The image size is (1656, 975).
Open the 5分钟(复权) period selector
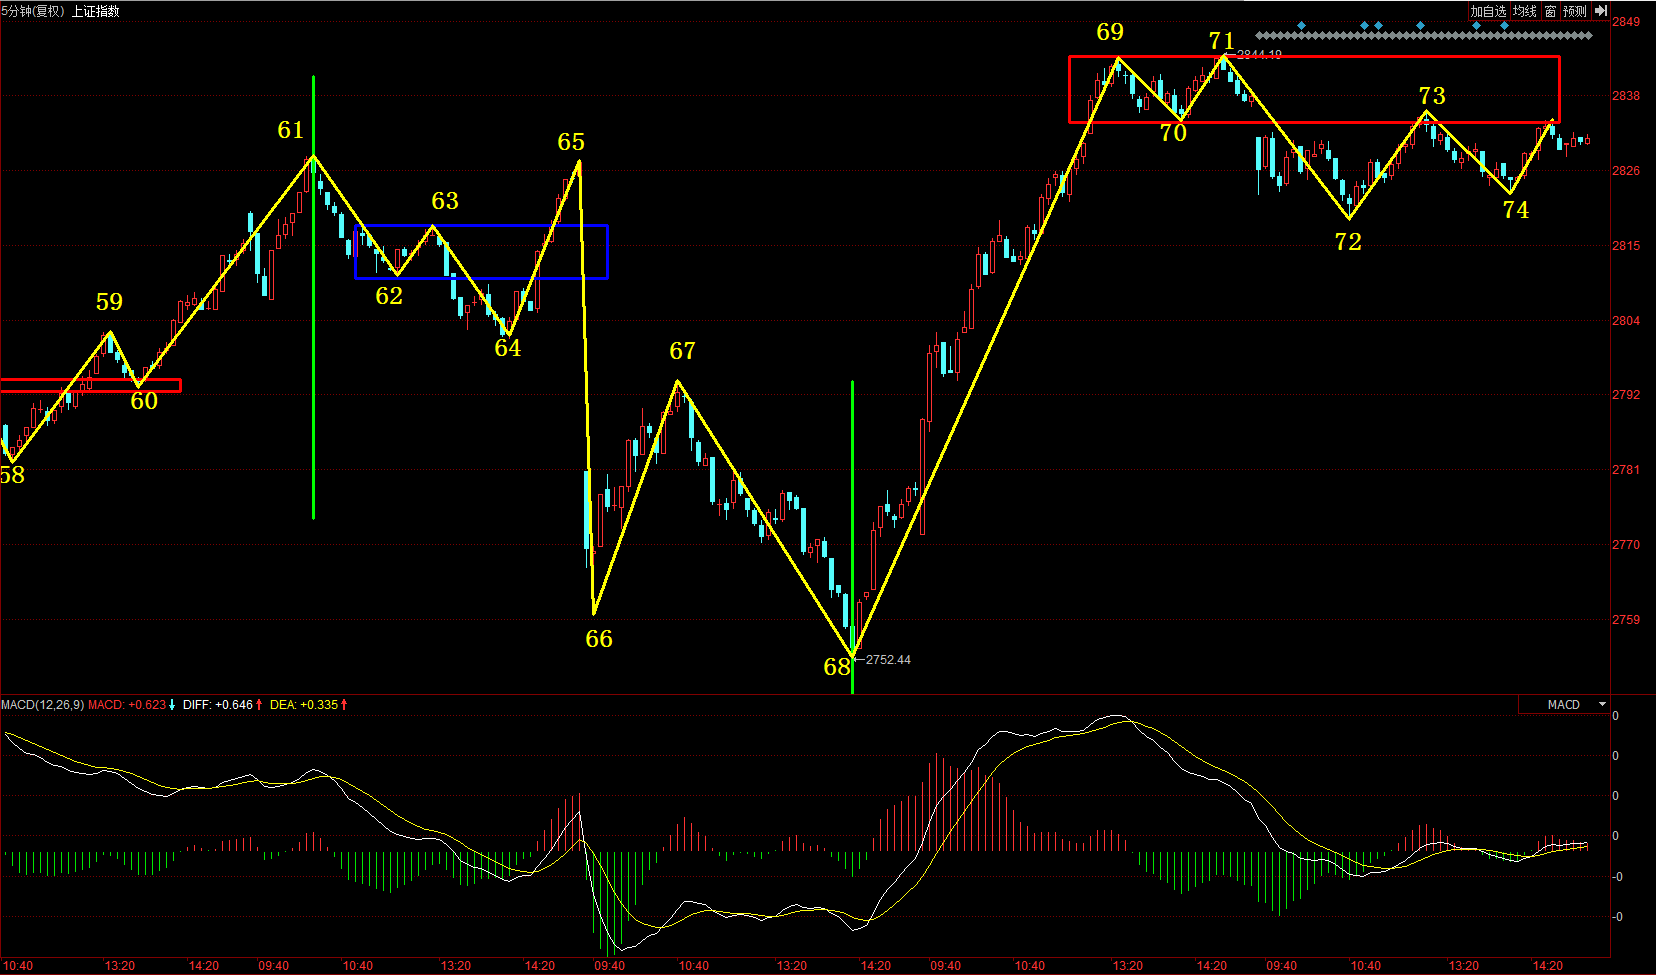click(x=33, y=11)
